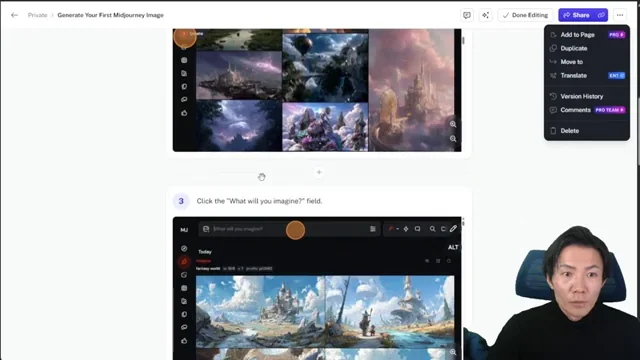Click the compass explore icon in step 3 sidebar
The height and width of the screenshot is (360, 640).
tap(184, 248)
